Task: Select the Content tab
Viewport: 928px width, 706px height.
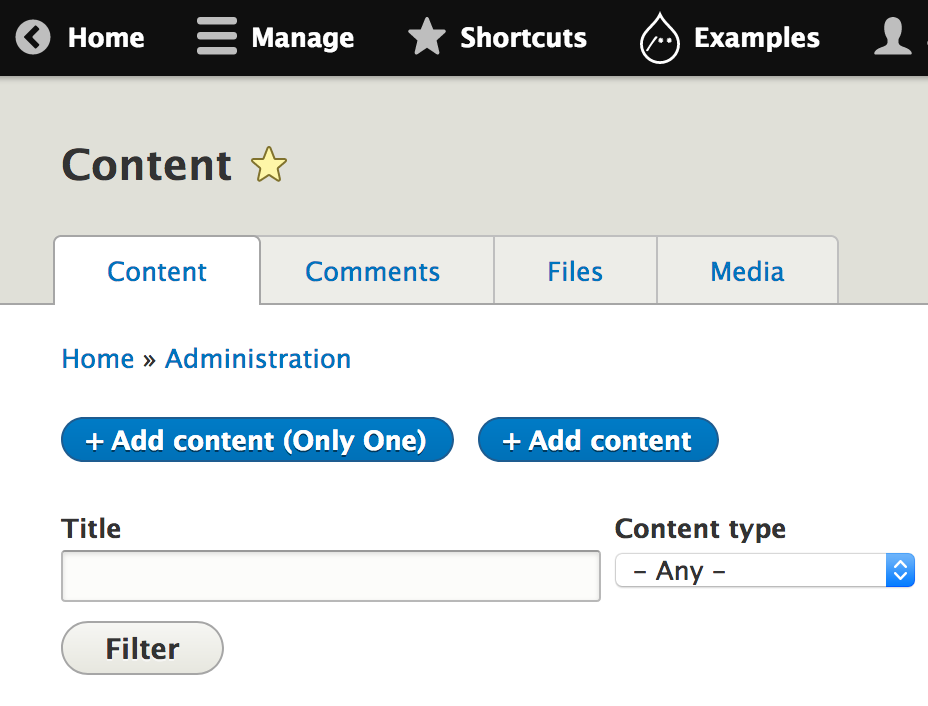Action: click(x=157, y=272)
